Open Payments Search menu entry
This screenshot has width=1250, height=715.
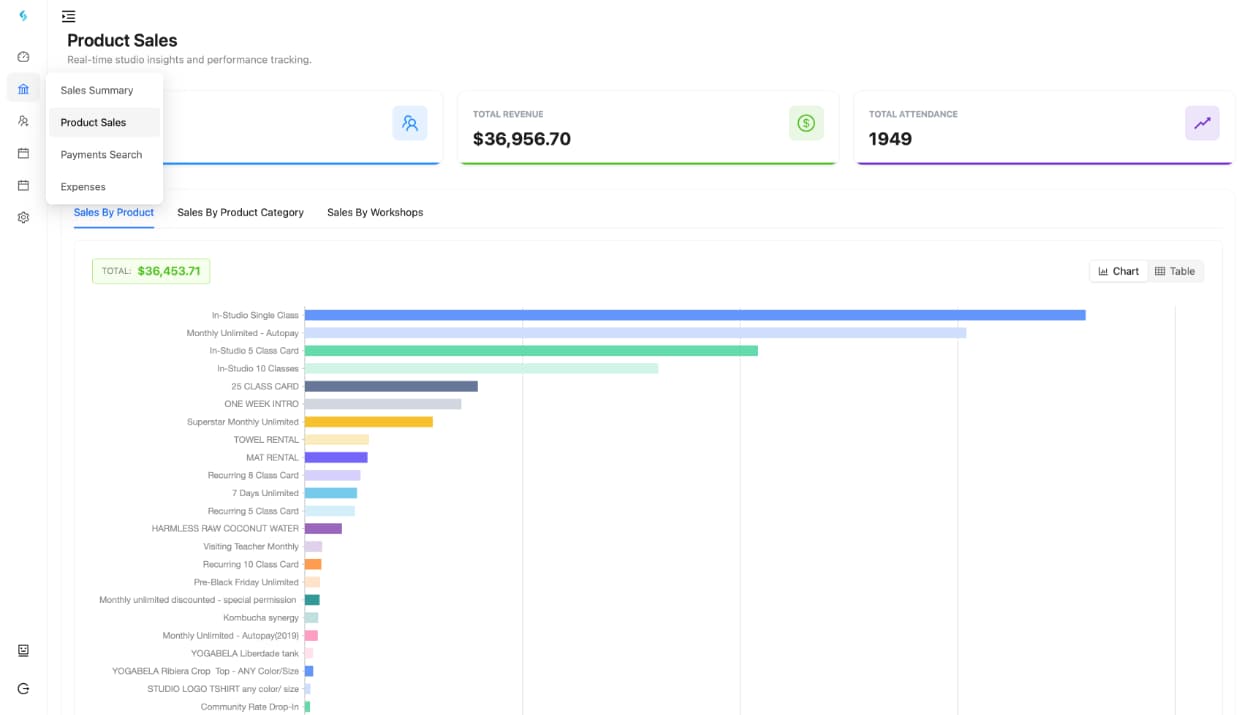[x=101, y=155]
